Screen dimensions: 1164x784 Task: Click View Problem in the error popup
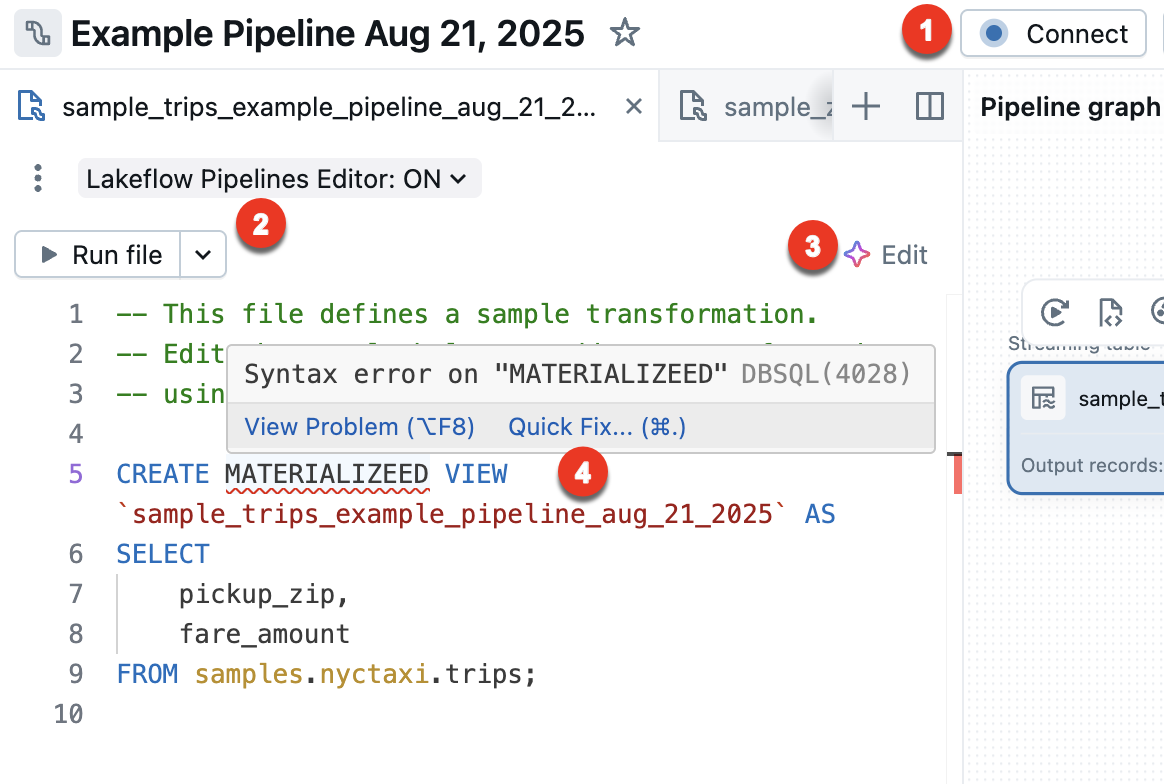pyautogui.click(x=359, y=426)
